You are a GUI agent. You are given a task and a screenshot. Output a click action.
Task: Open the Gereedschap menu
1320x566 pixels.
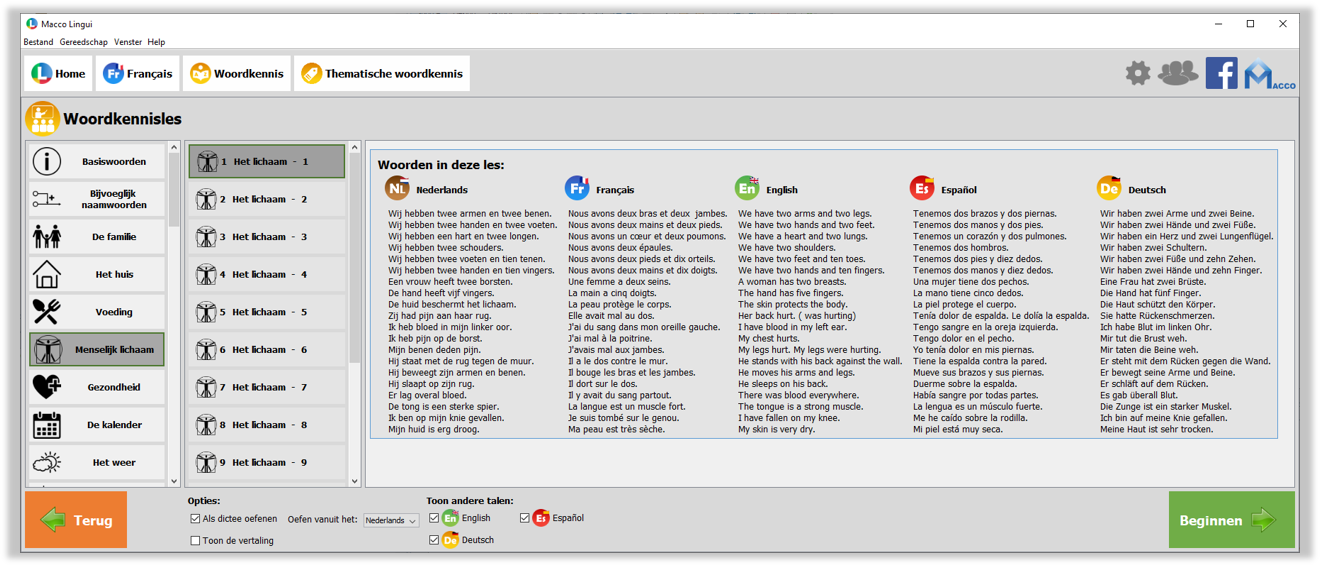point(83,42)
